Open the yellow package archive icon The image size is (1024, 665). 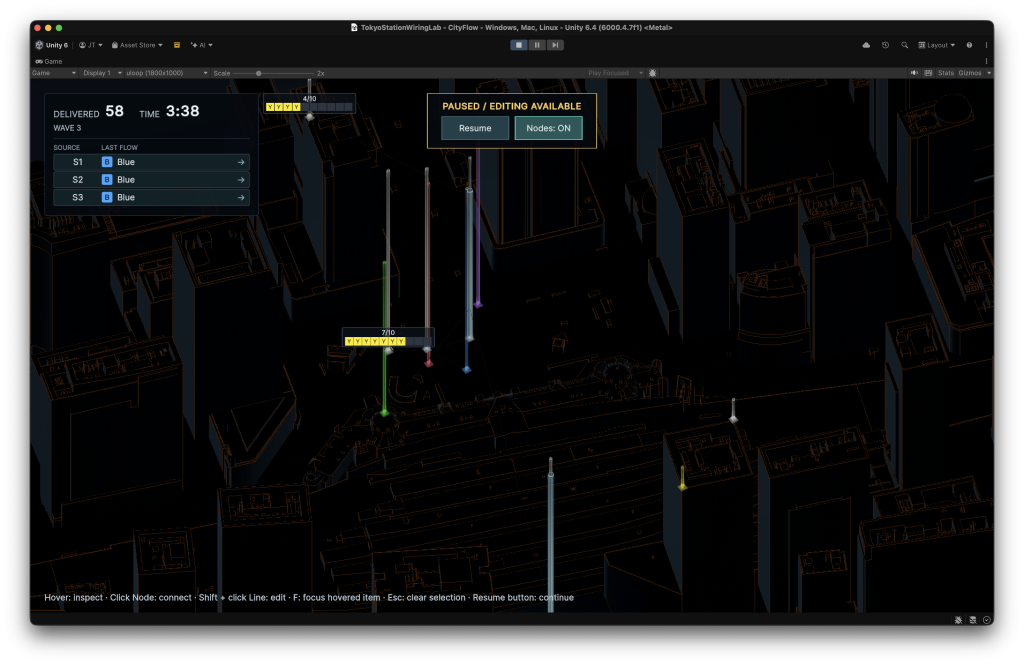[x=177, y=45]
